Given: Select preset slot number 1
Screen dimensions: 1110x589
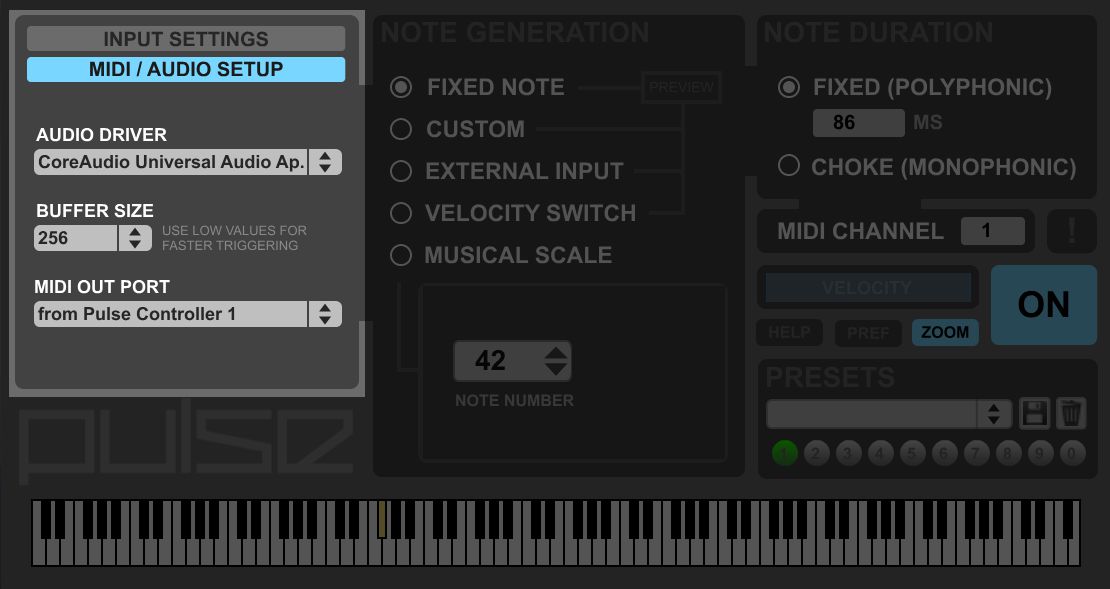Looking at the screenshot, I should click(x=784, y=453).
